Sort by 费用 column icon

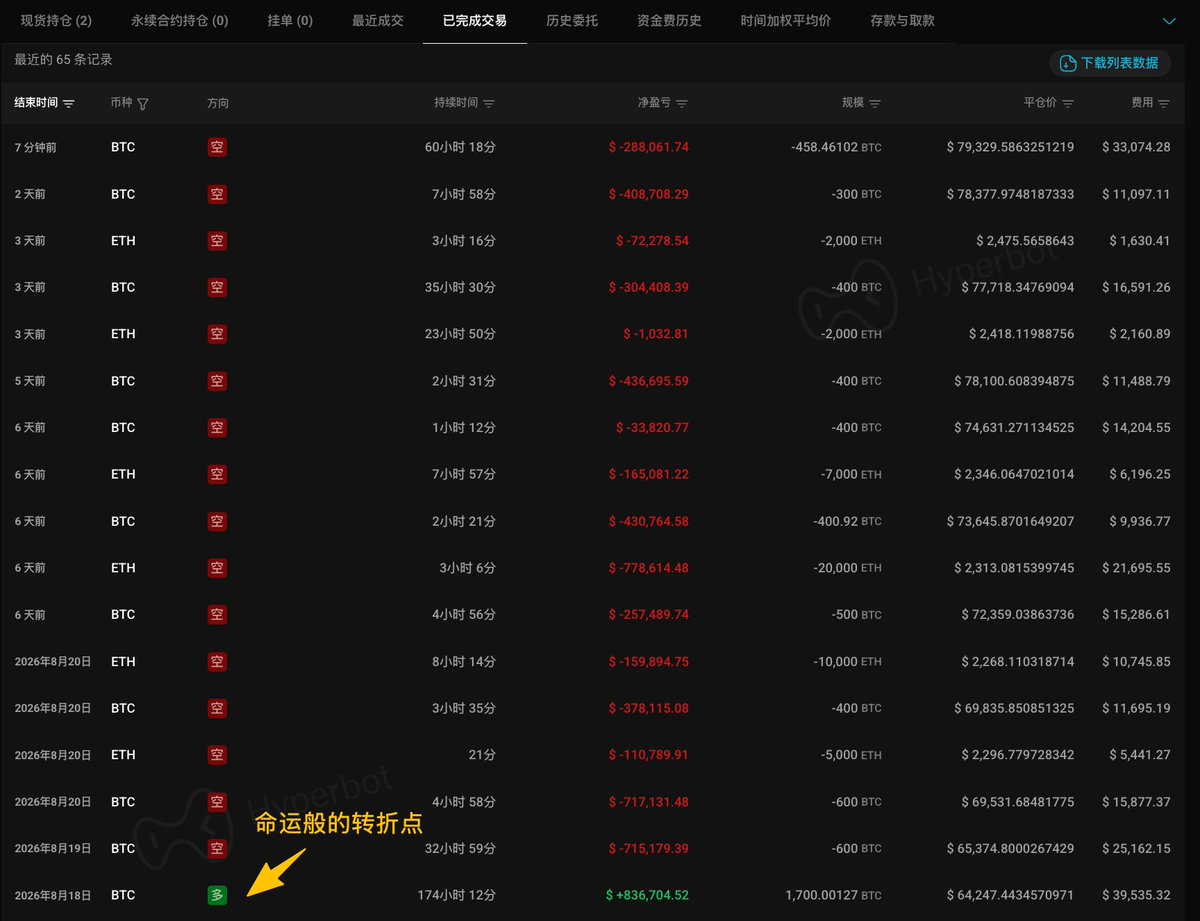[1164, 104]
